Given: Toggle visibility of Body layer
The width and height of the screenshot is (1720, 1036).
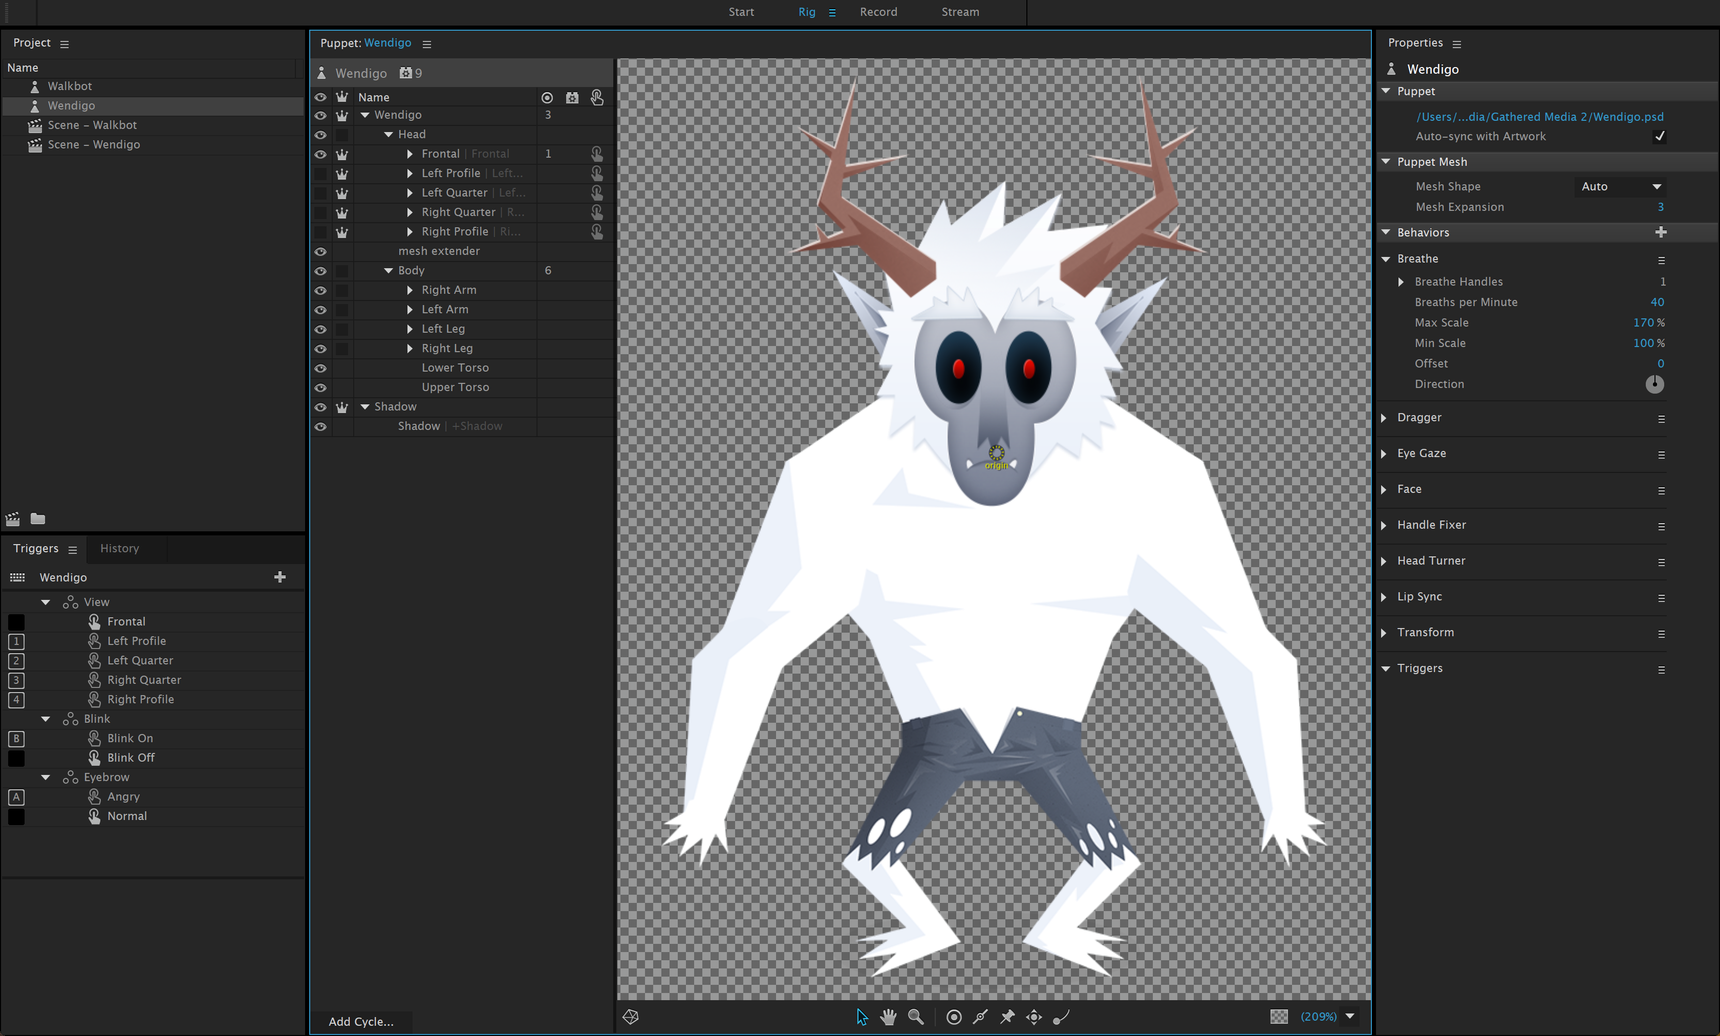Looking at the screenshot, I should click(x=321, y=271).
